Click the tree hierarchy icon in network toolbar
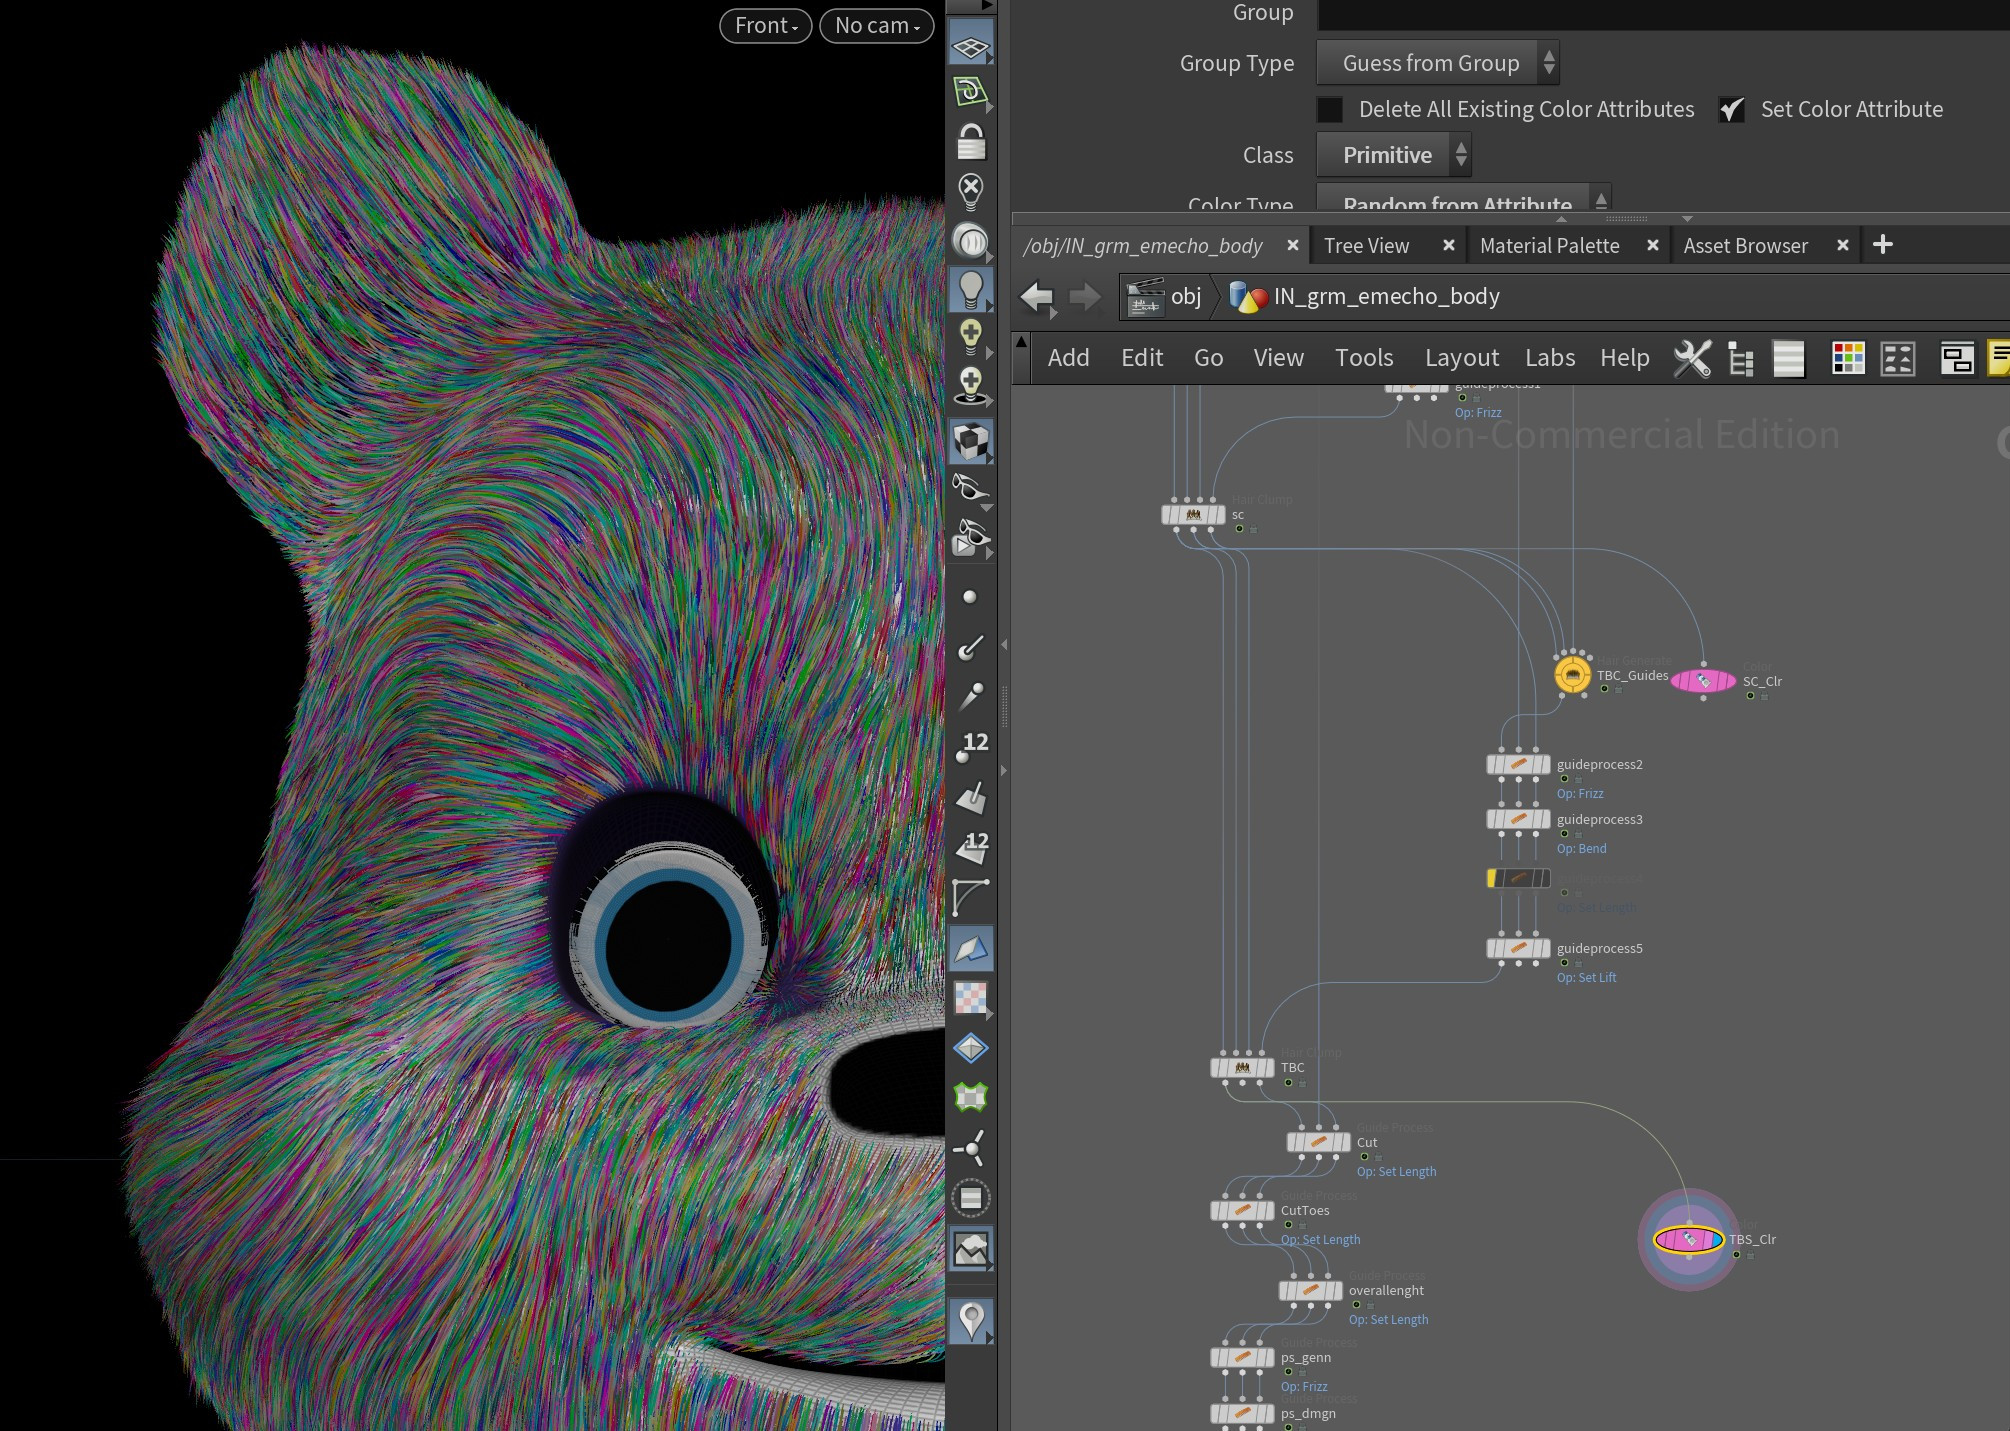Viewport: 2010px width, 1431px height. tap(1740, 357)
